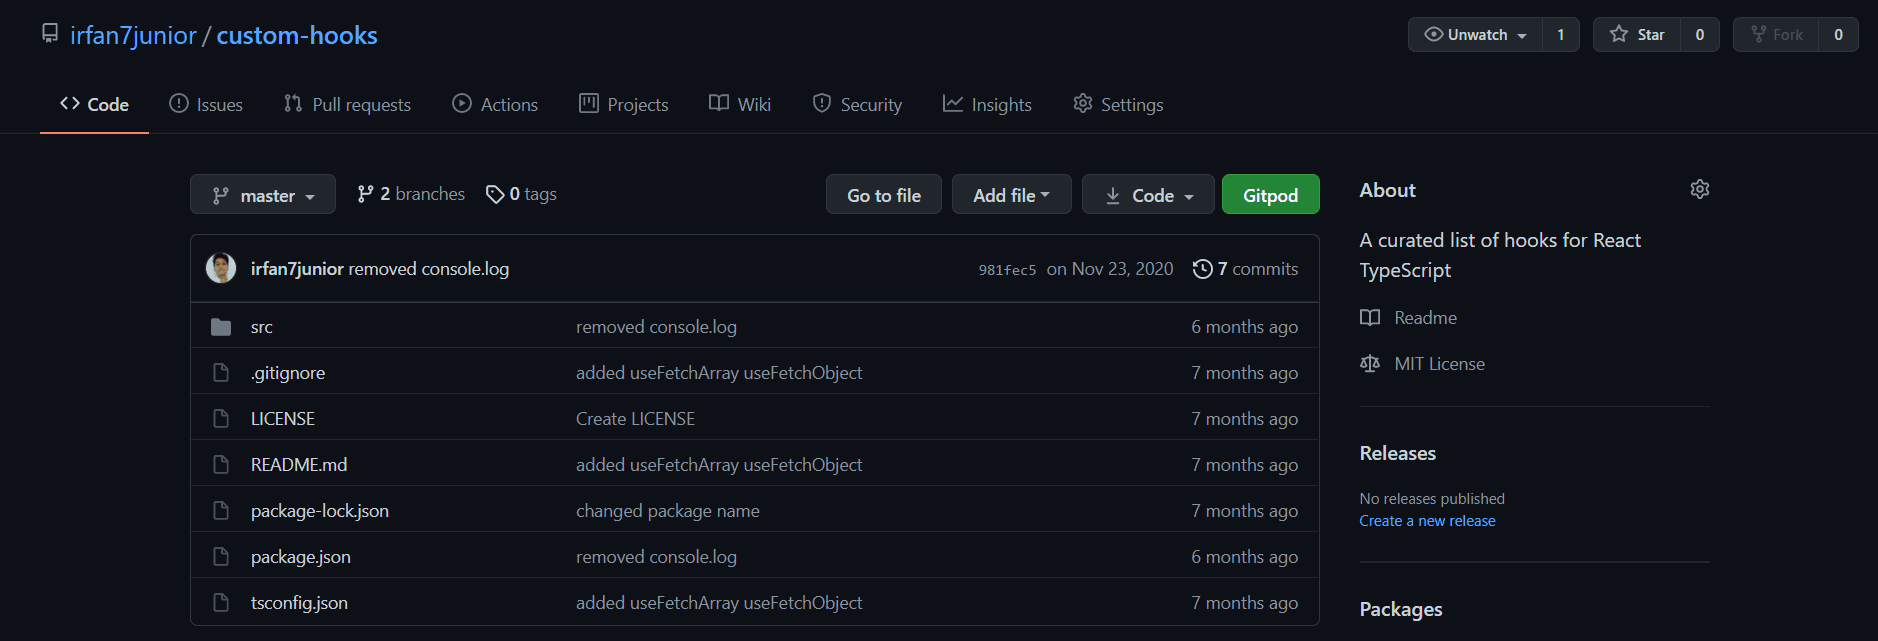This screenshot has width=1878, height=641.
Task: Click the watchers count 1
Action: (x=1560, y=34)
